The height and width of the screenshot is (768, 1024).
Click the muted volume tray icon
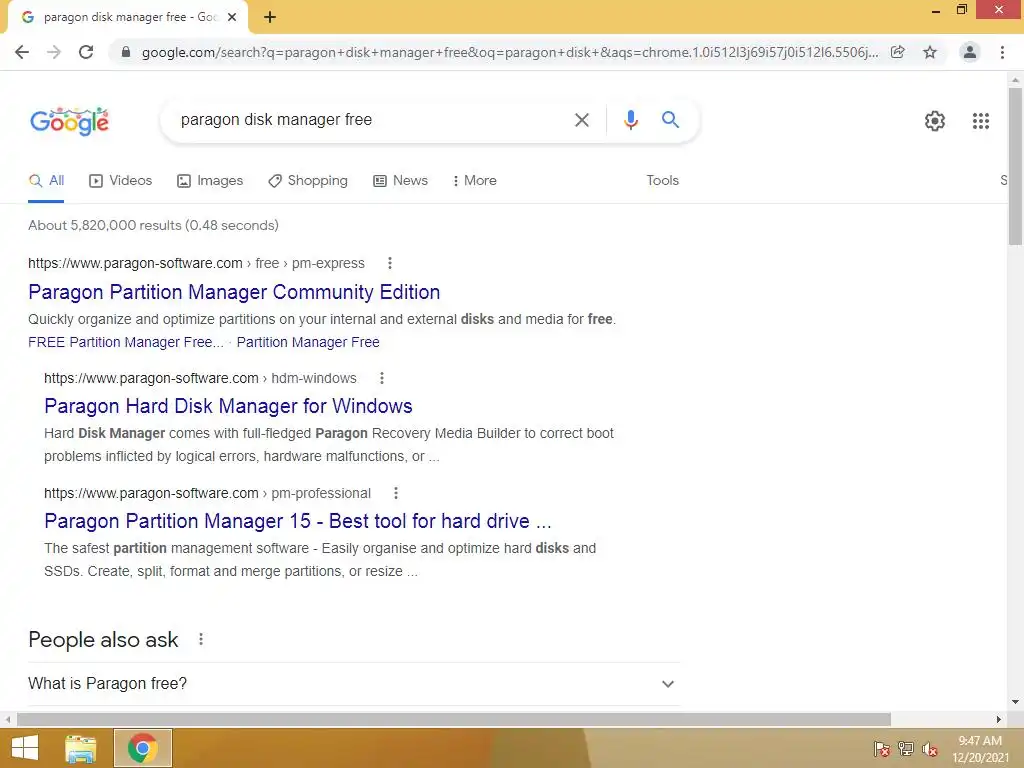click(930, 749)
